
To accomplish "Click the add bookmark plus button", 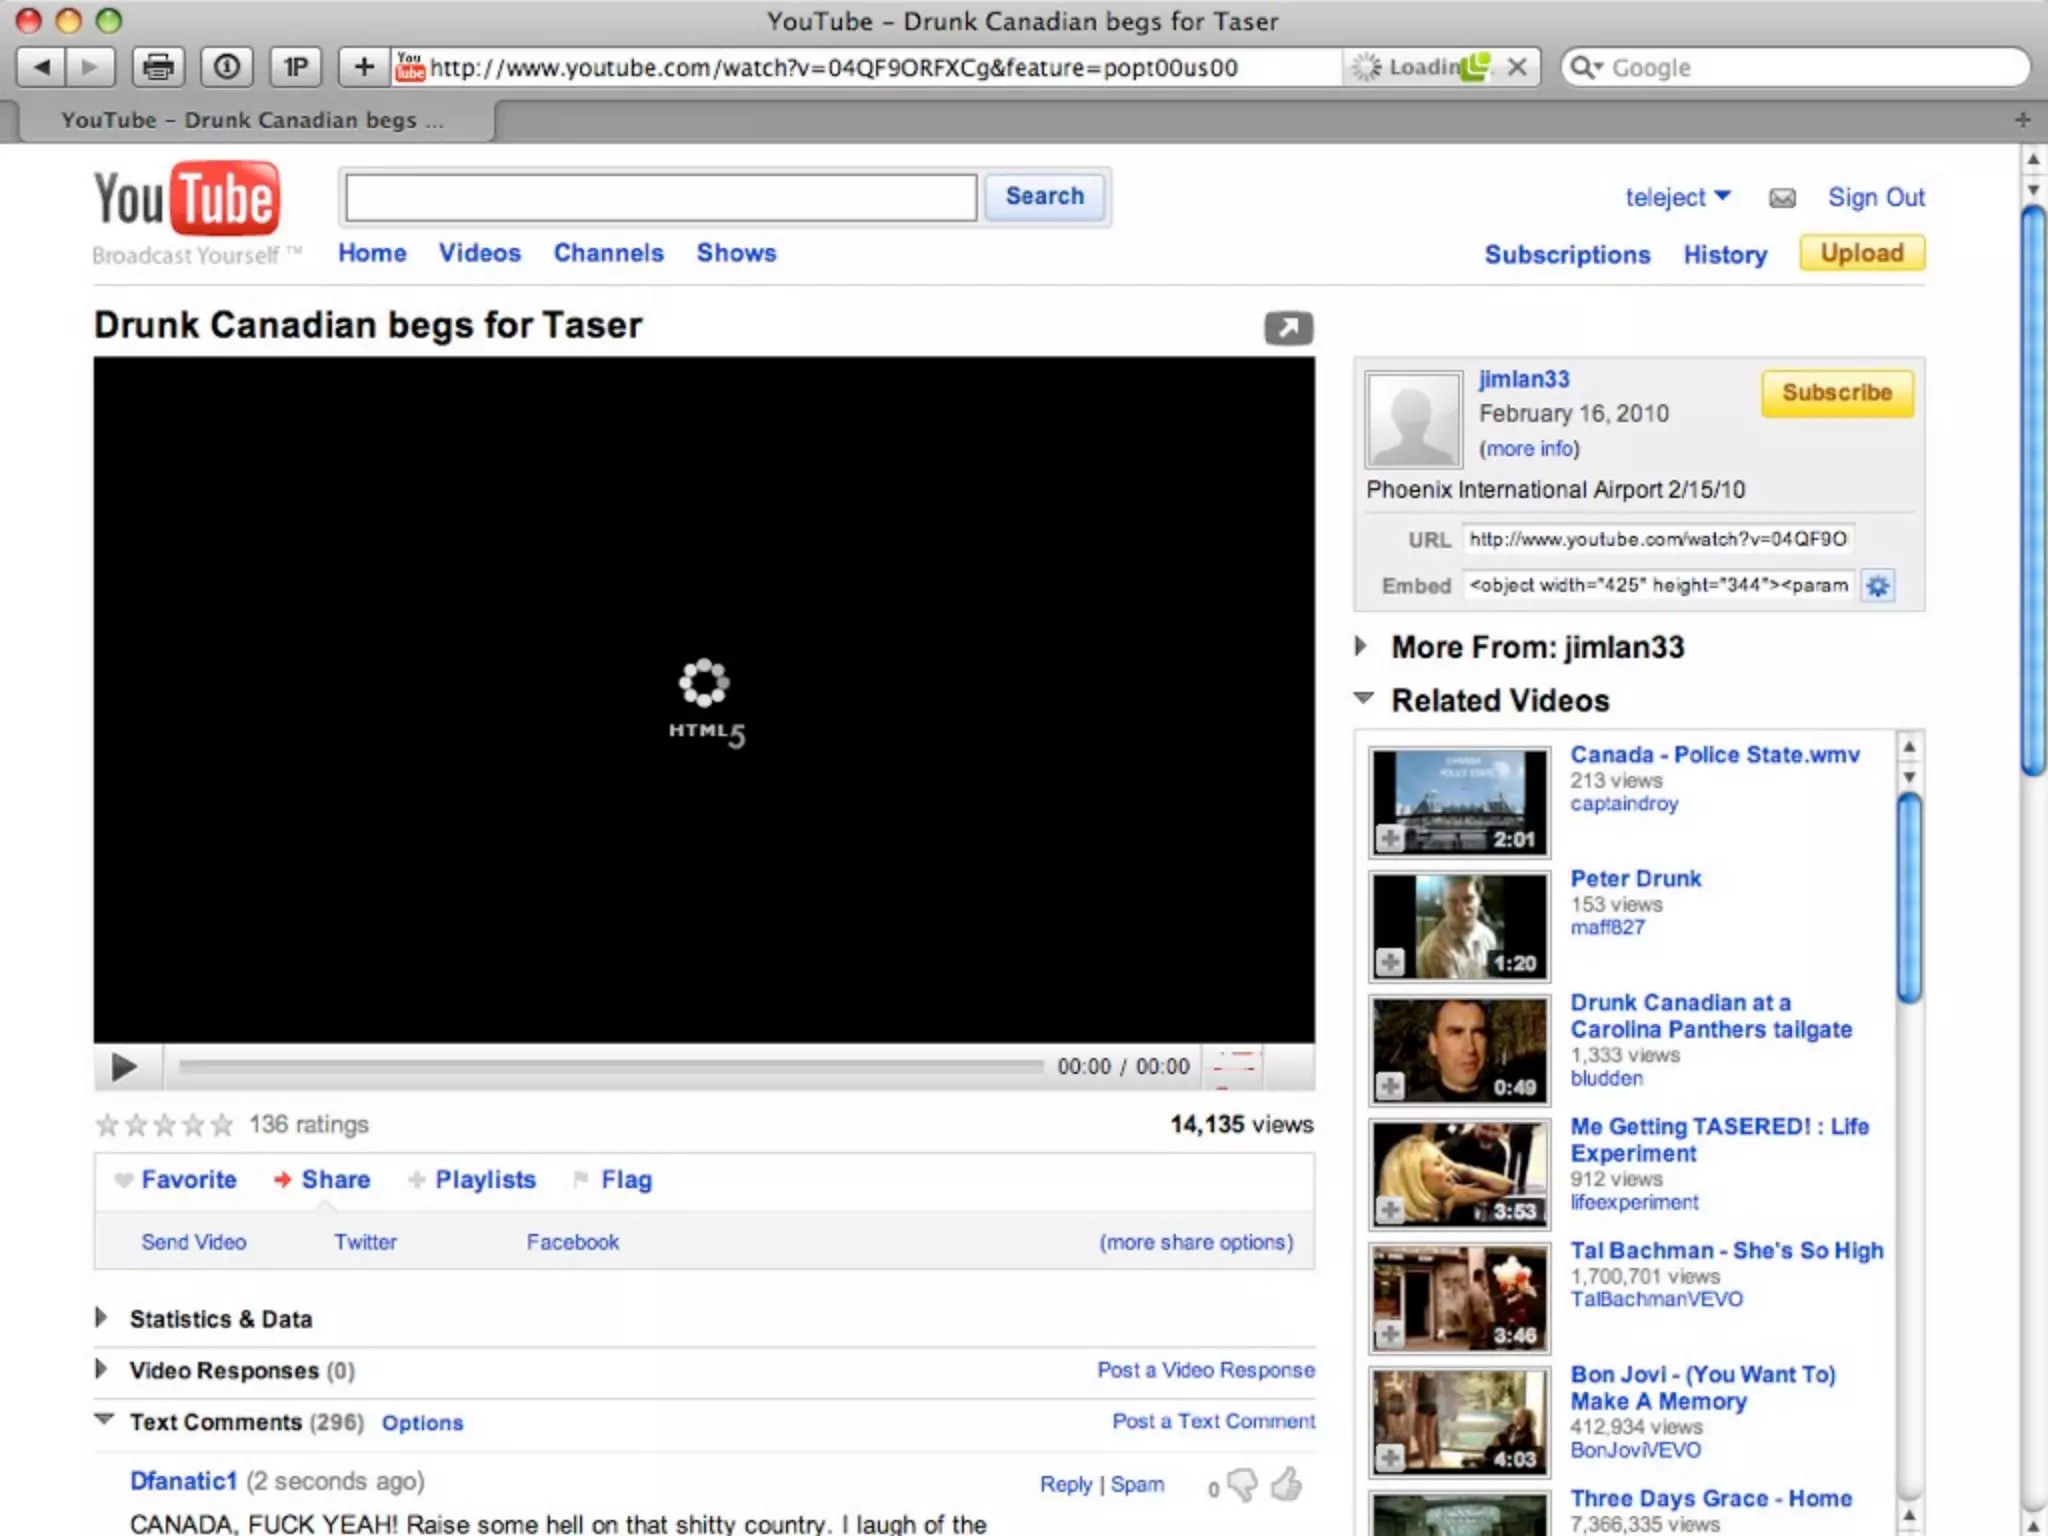I will point(364,67).
